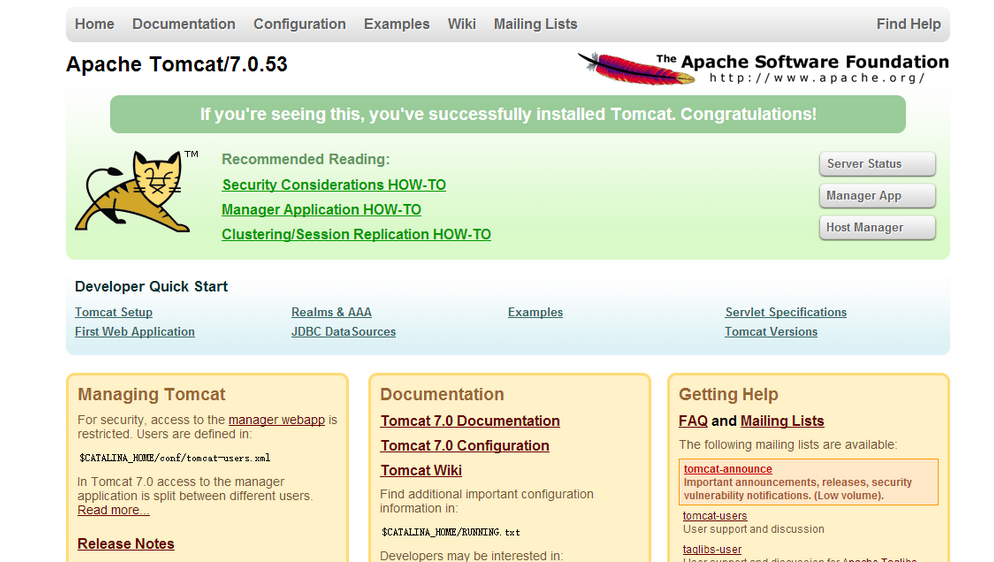Viewport: 994px width, 562px height.
Task: Open Examples link under Developer Quick Start
Action: [x=535, y=312]
